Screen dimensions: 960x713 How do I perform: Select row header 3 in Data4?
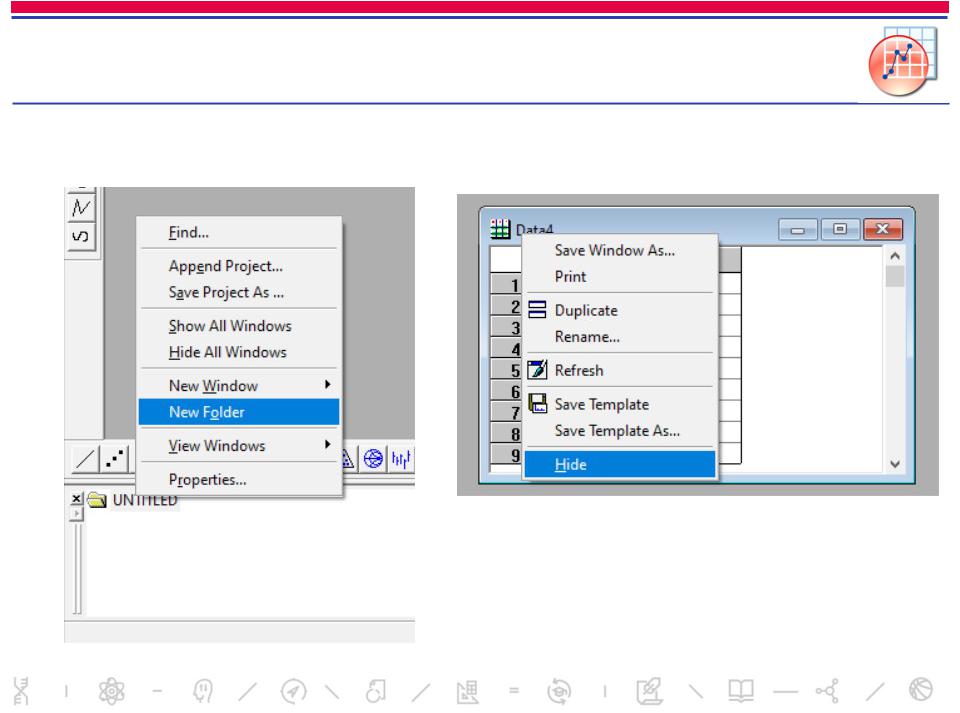[506, 327]
